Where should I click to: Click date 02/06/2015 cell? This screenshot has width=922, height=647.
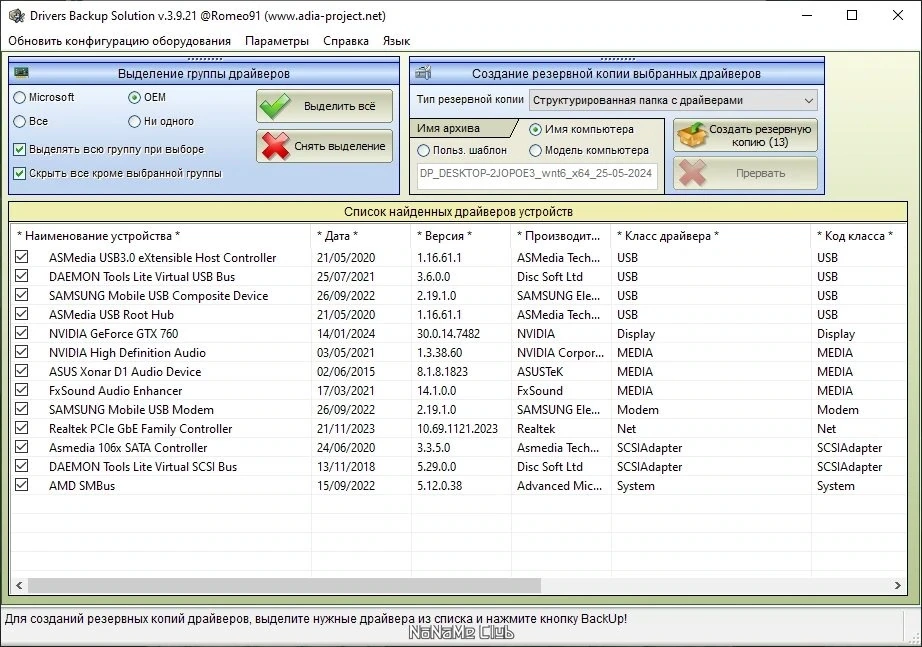(x=346, y=372)
